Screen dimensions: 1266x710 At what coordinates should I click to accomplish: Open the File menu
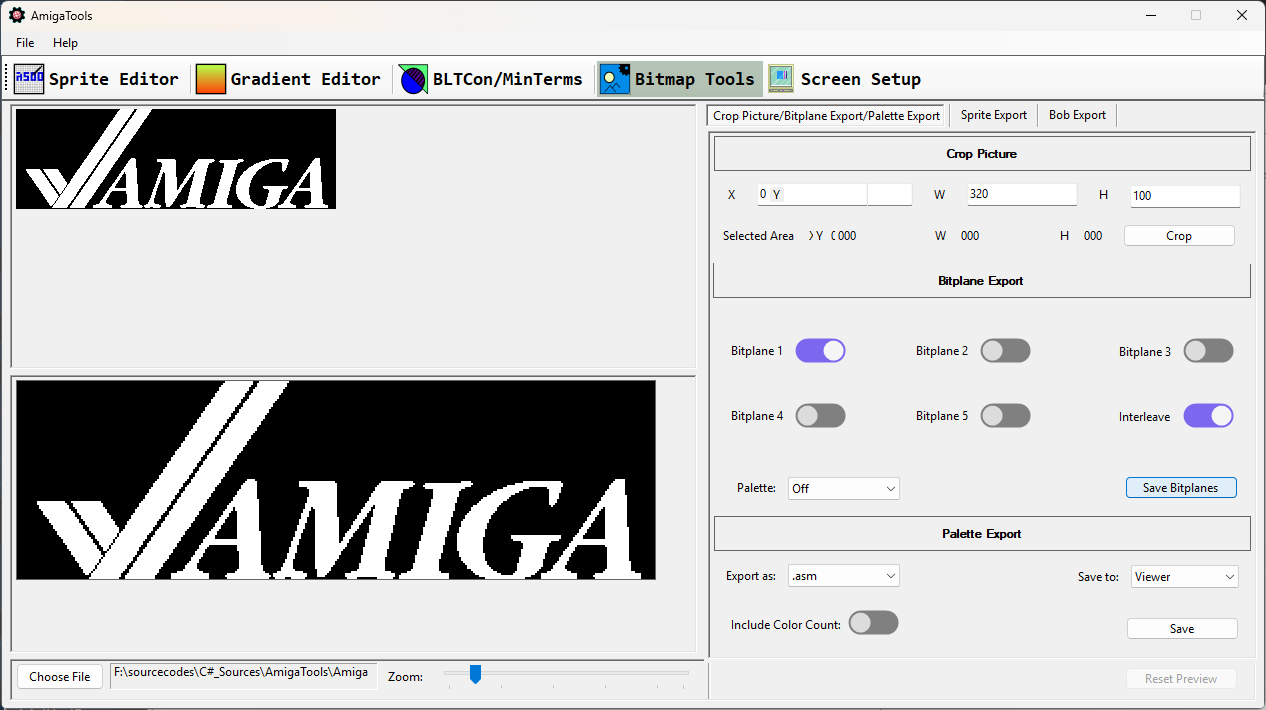[25, 43]
